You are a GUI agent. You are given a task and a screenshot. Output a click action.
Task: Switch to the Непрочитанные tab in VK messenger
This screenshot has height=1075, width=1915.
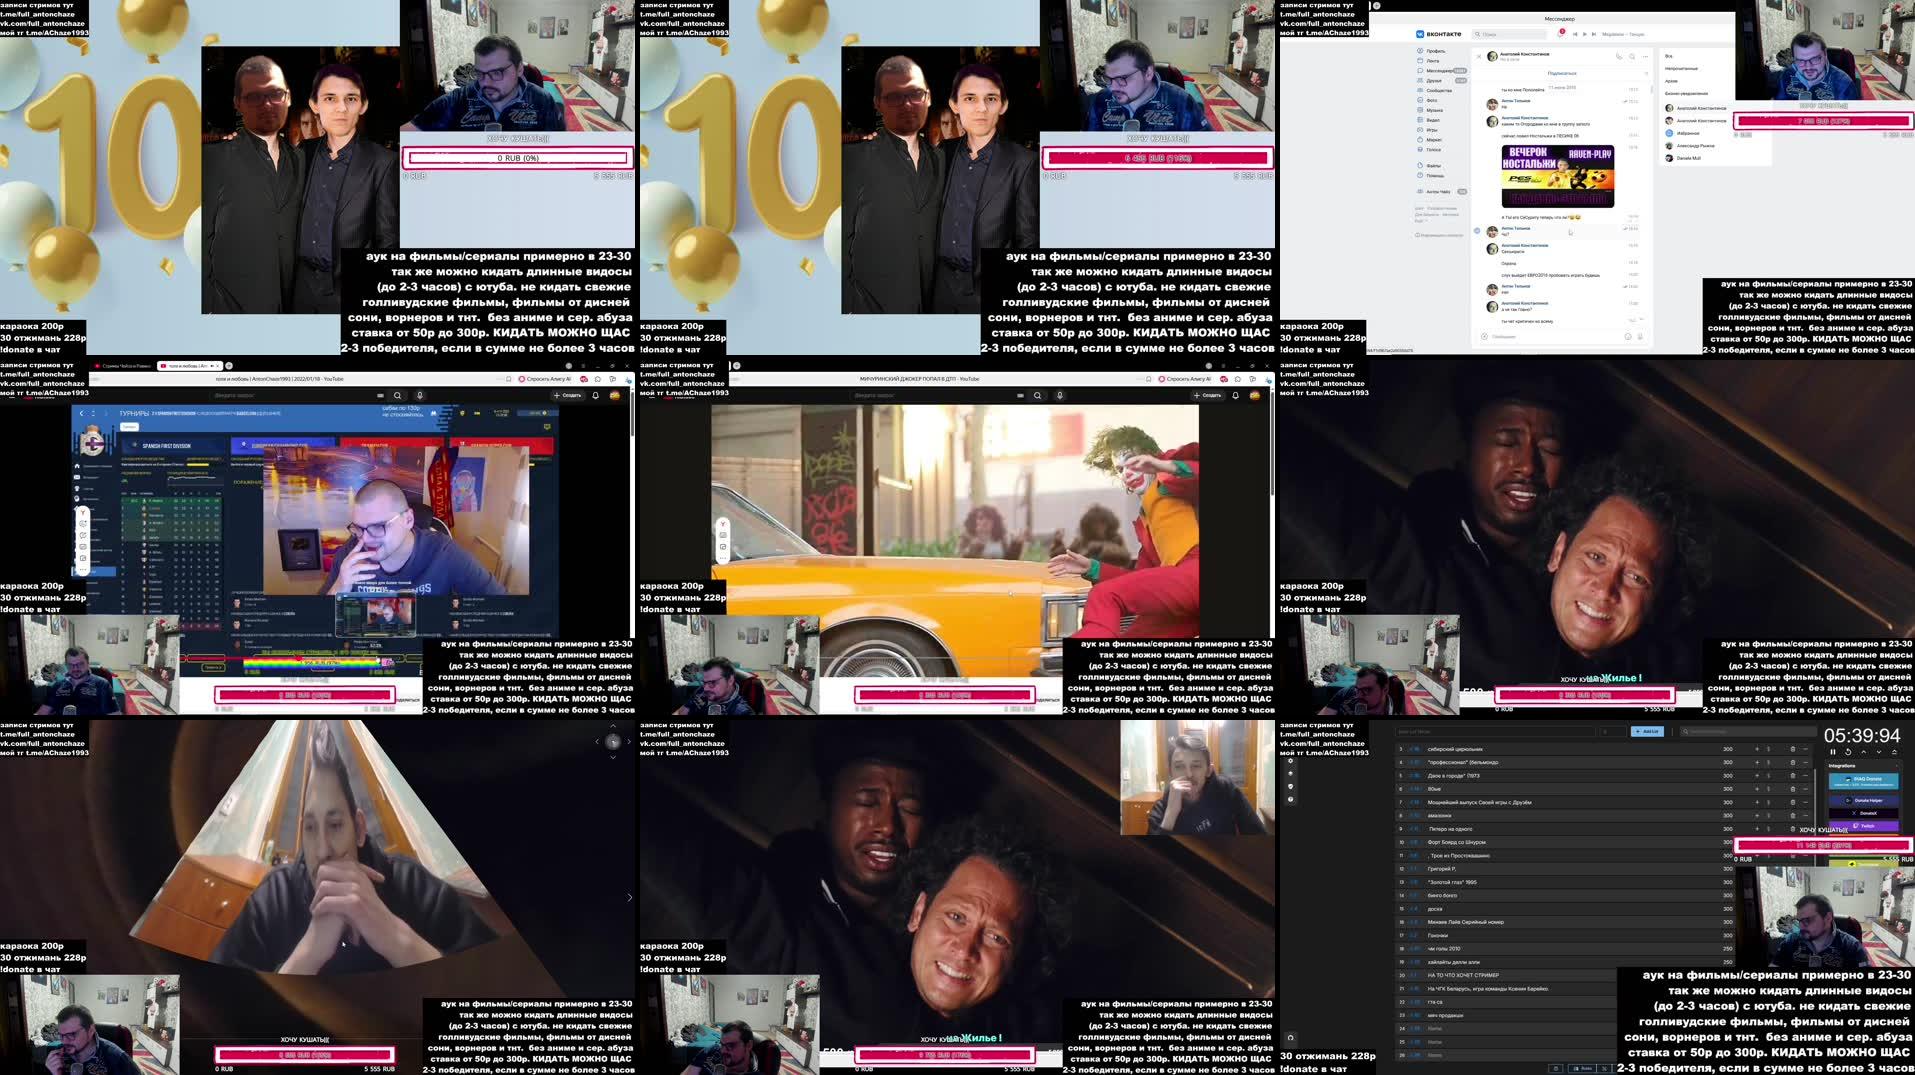click(x=1680, y=69)
